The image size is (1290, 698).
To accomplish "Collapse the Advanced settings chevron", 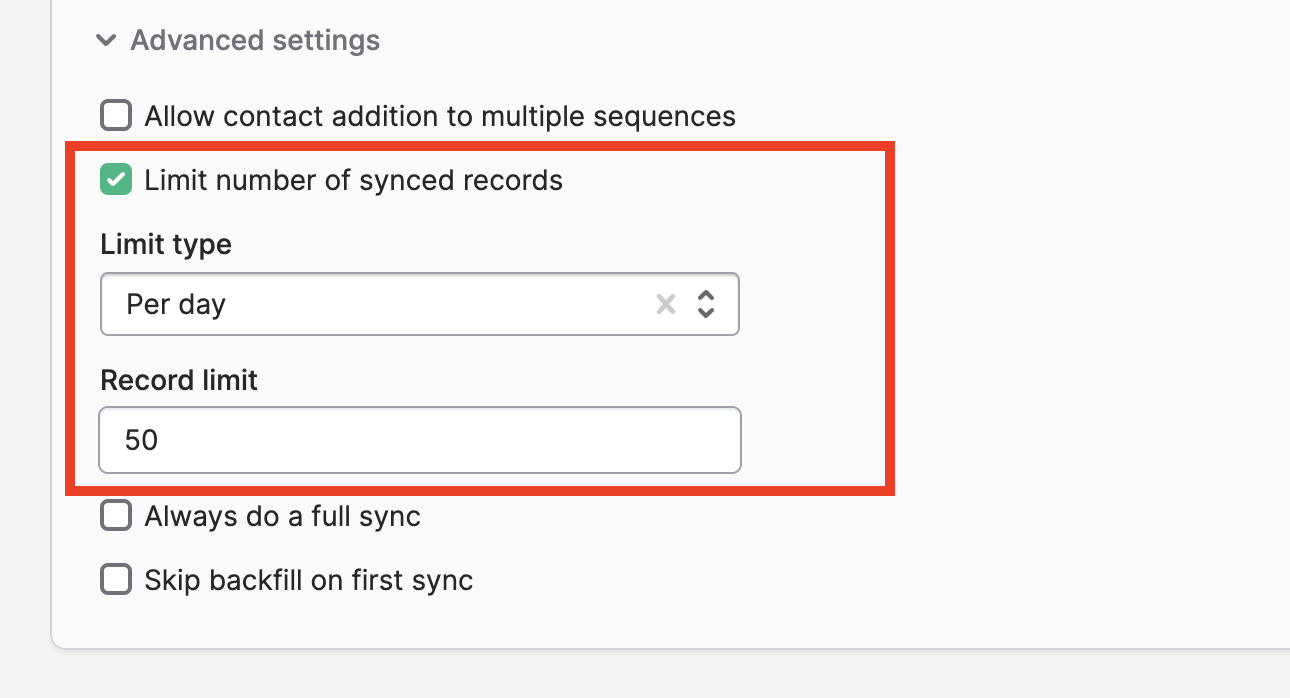I will tap(105, 41).
